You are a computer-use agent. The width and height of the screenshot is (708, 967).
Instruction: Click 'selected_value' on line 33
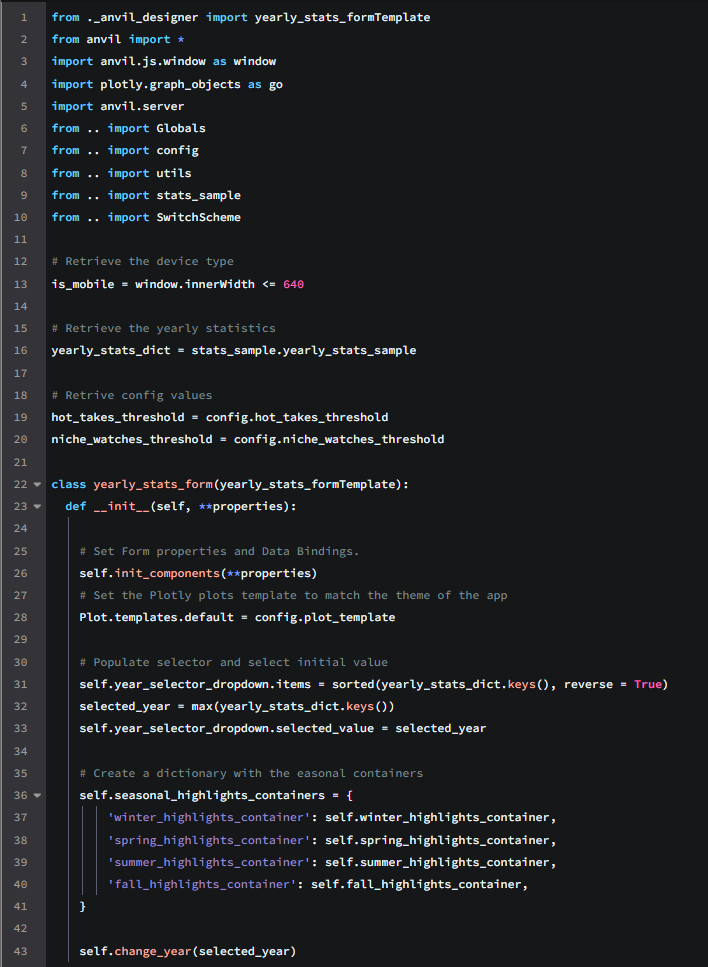[x=325, y=729]
